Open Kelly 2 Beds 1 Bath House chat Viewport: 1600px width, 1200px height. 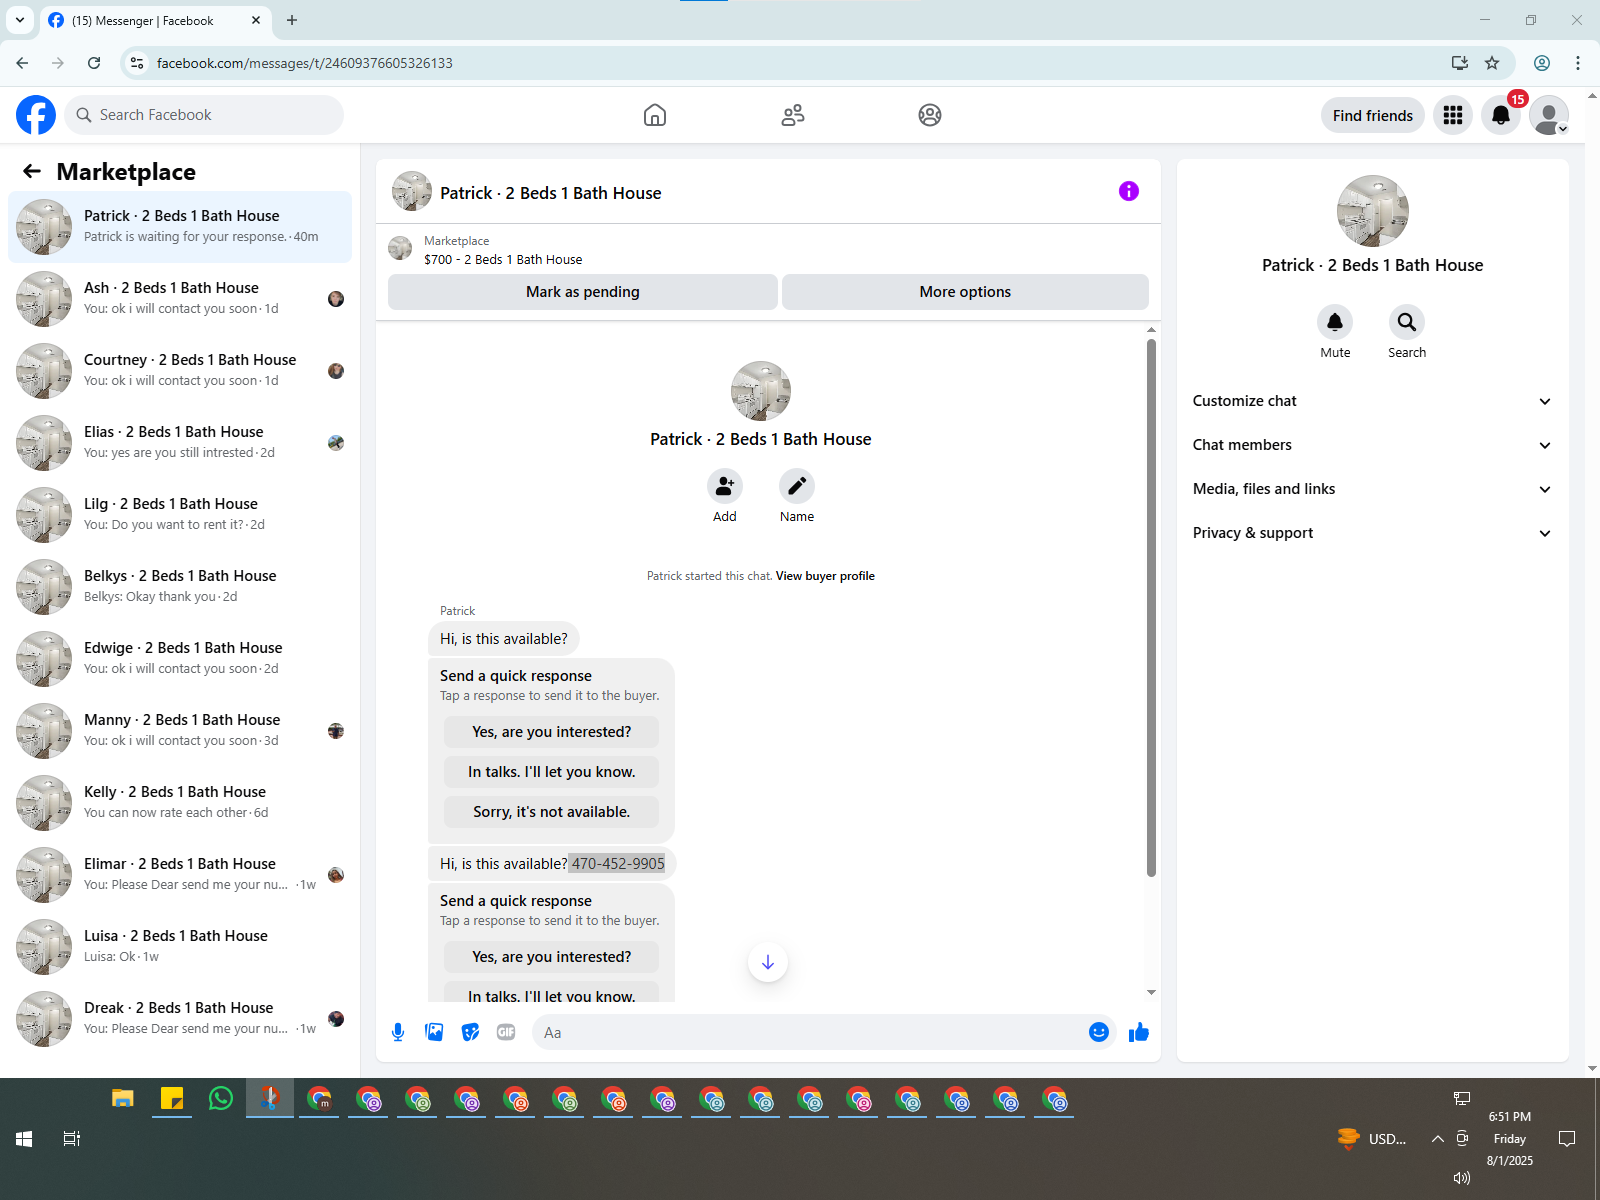point(180,803)
